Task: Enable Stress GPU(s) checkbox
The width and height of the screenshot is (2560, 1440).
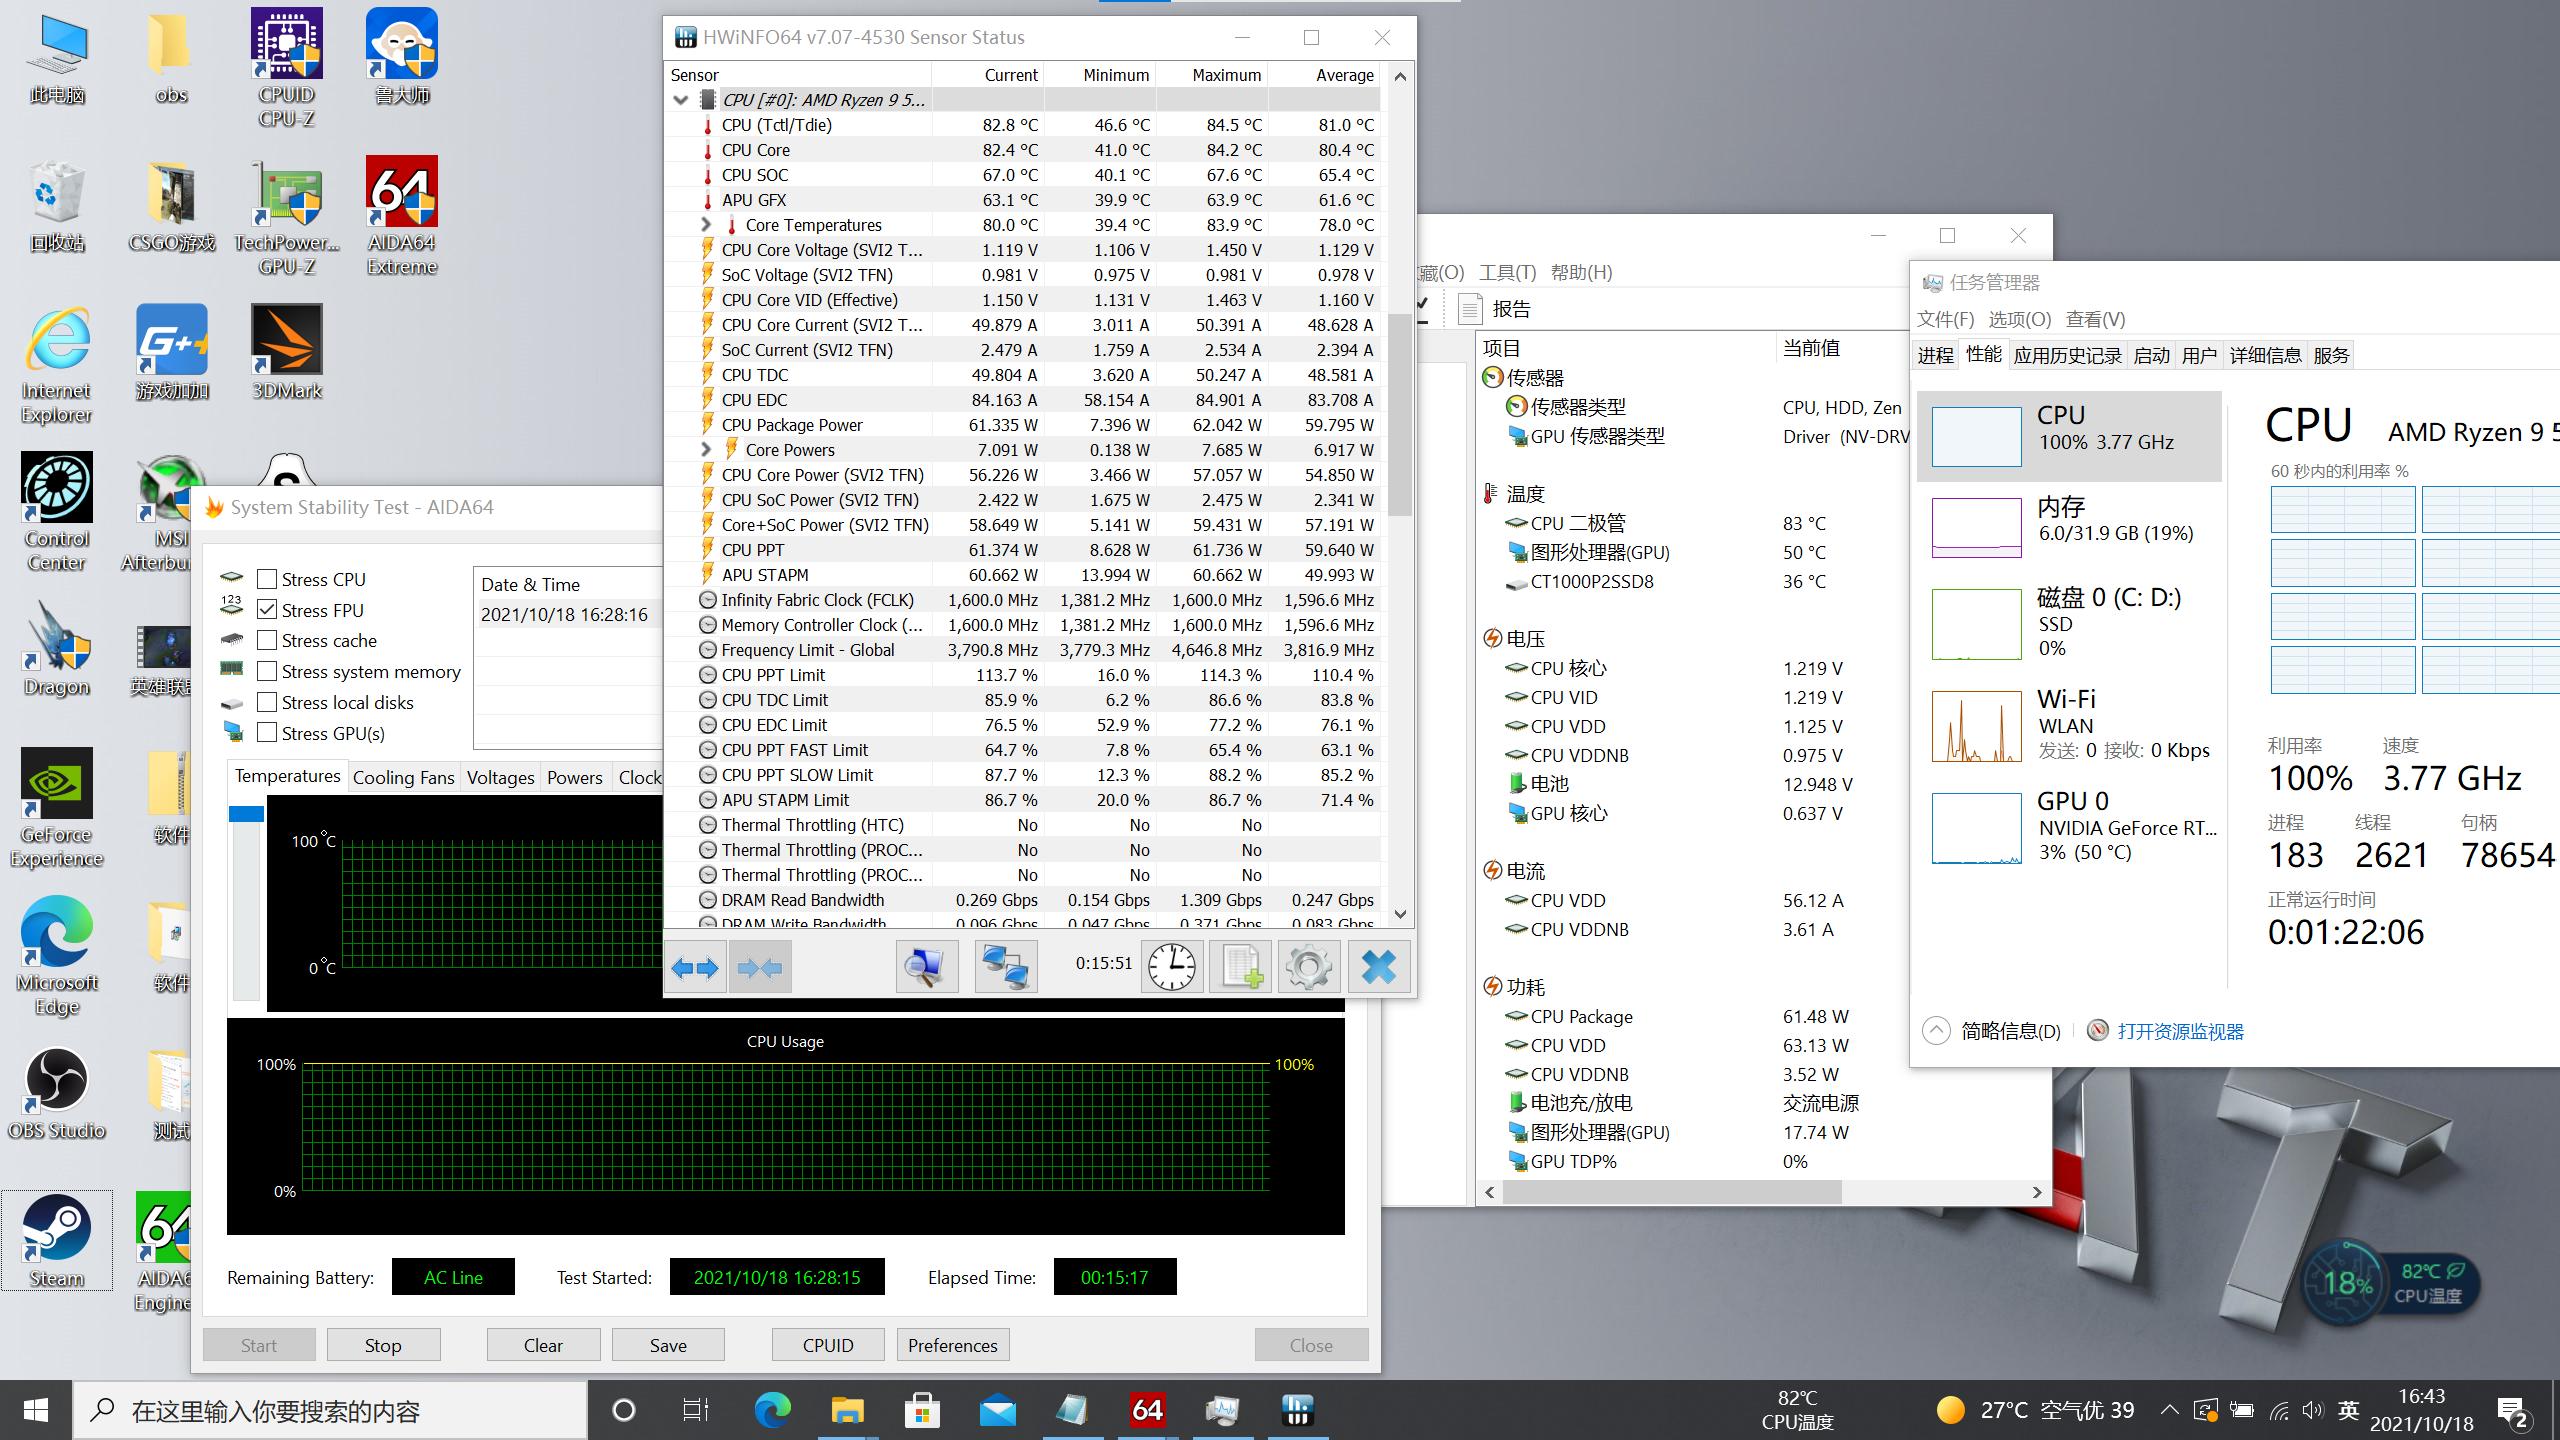Action: 267,733
